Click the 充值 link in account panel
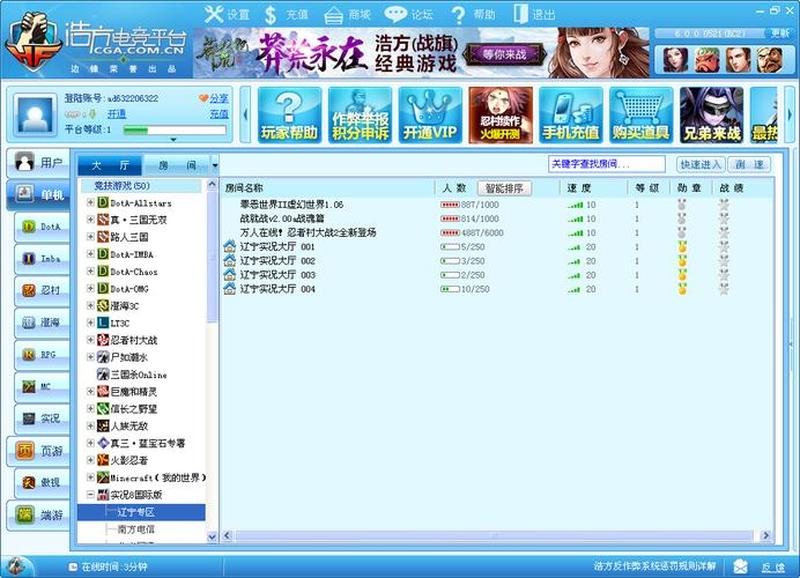Viewport: 800px width, 578px height. 218,114
